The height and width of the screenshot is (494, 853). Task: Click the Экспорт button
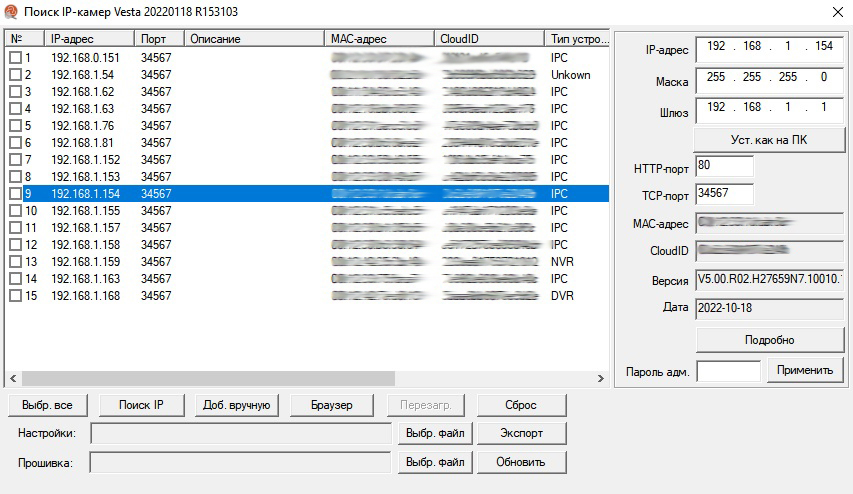tap(521, 433)
